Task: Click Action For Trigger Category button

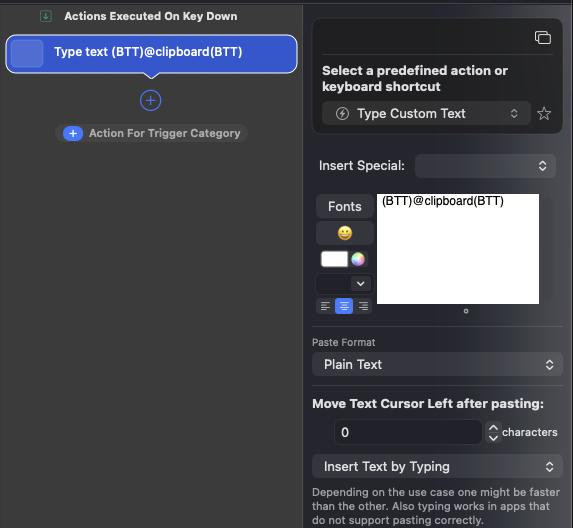Action: 151,133
